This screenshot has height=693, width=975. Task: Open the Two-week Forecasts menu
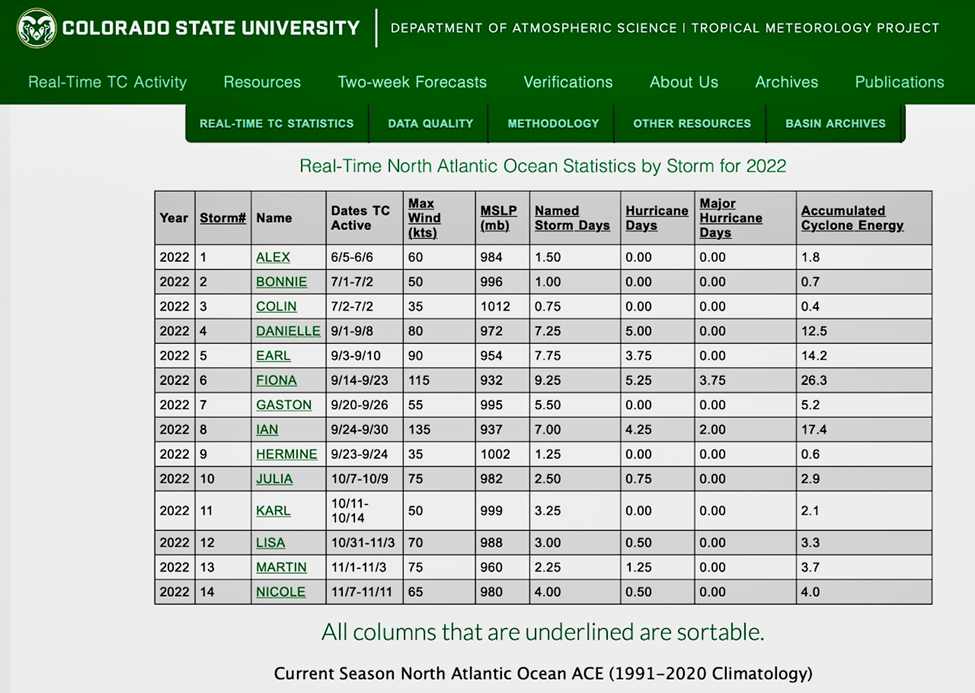[412, 82]
